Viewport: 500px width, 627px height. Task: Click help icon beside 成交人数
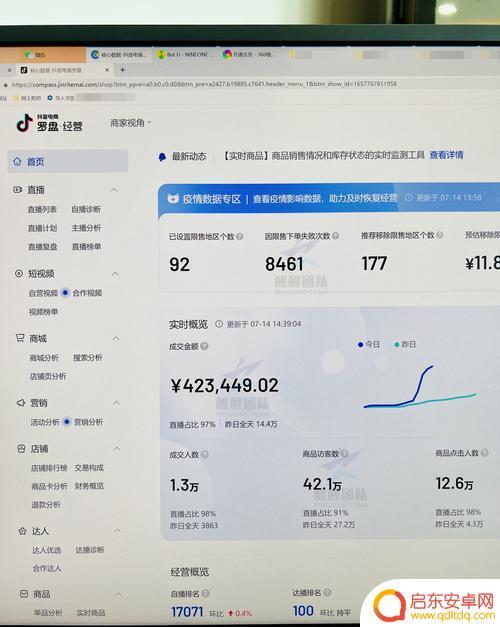coord(204,454)
